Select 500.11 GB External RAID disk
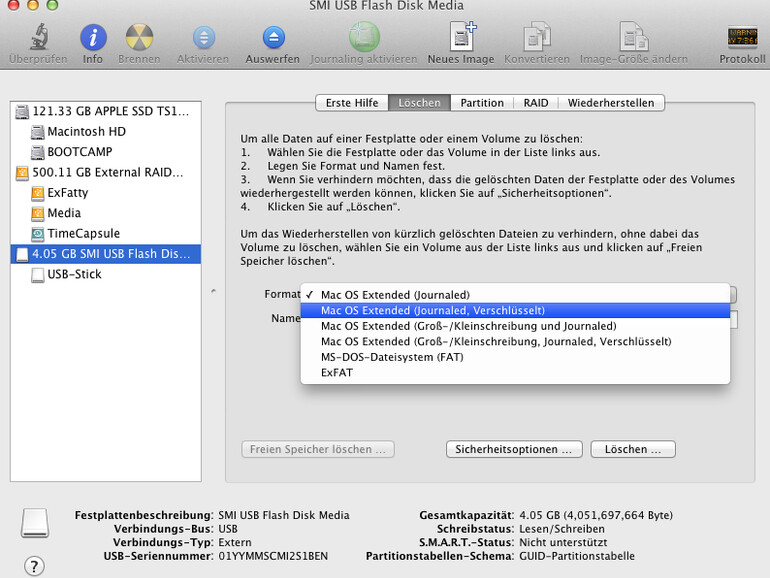 click(x=106, y=172)
